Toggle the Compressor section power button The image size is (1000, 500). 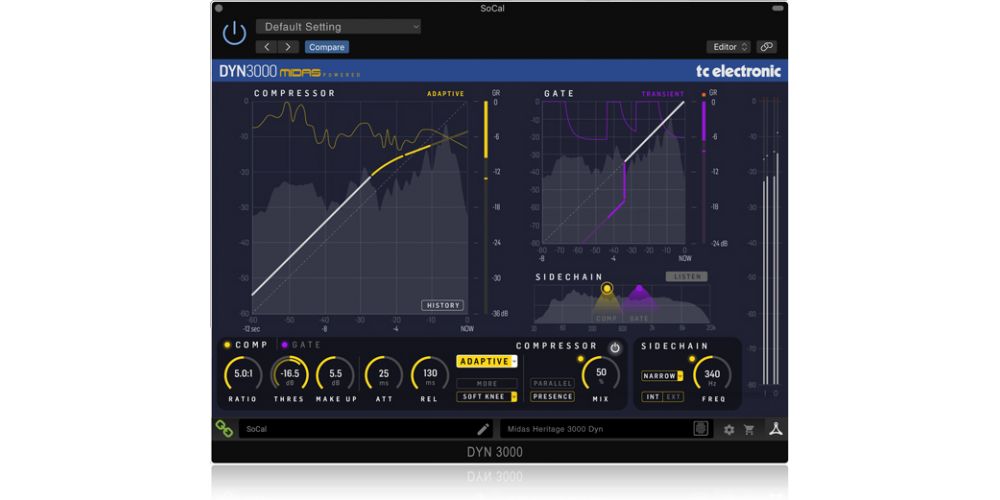coord(615,348)
